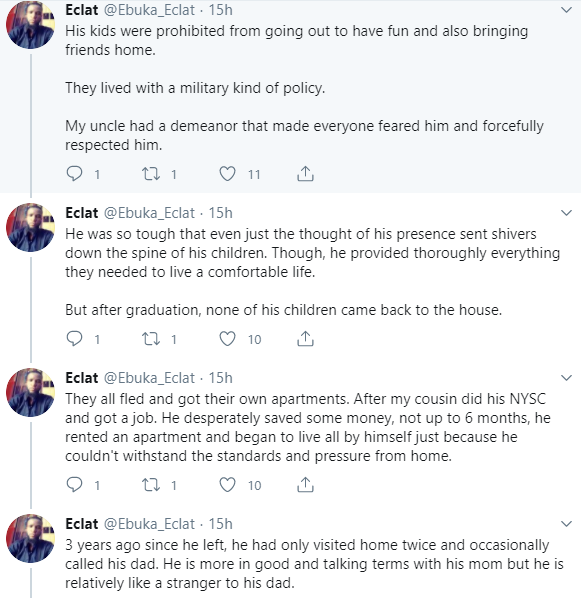
Task: Share the tweet about cousin's NYSC
Action: 305,484
